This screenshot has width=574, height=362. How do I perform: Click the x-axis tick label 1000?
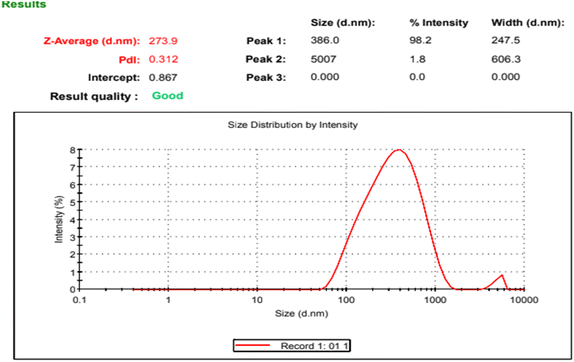coord(435,301)
